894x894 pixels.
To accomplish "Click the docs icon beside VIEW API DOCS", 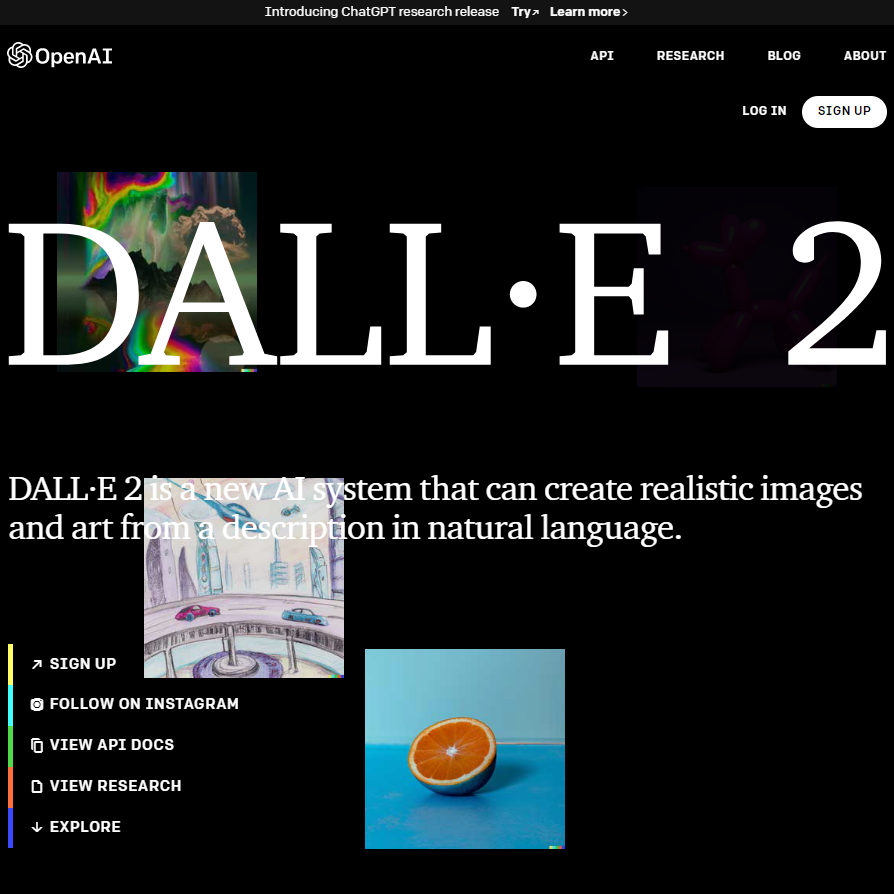I will (x=36, y=745).
